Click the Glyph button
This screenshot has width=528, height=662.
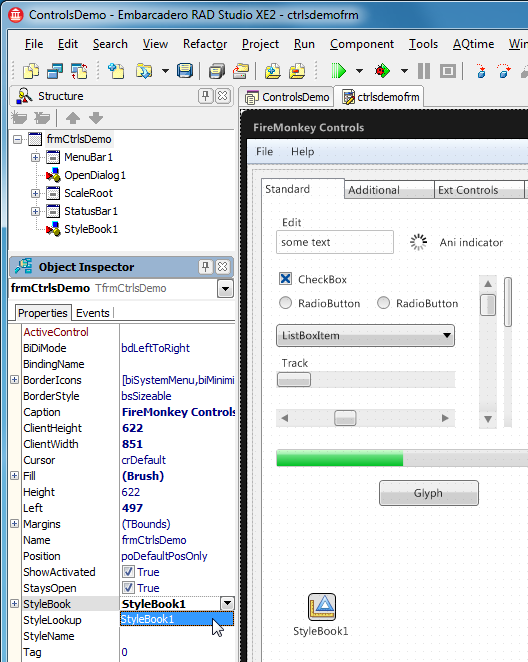428,493
